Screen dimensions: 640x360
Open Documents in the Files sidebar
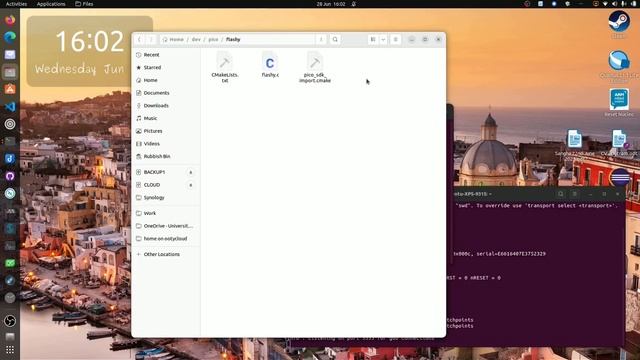(x=167, y=93)
